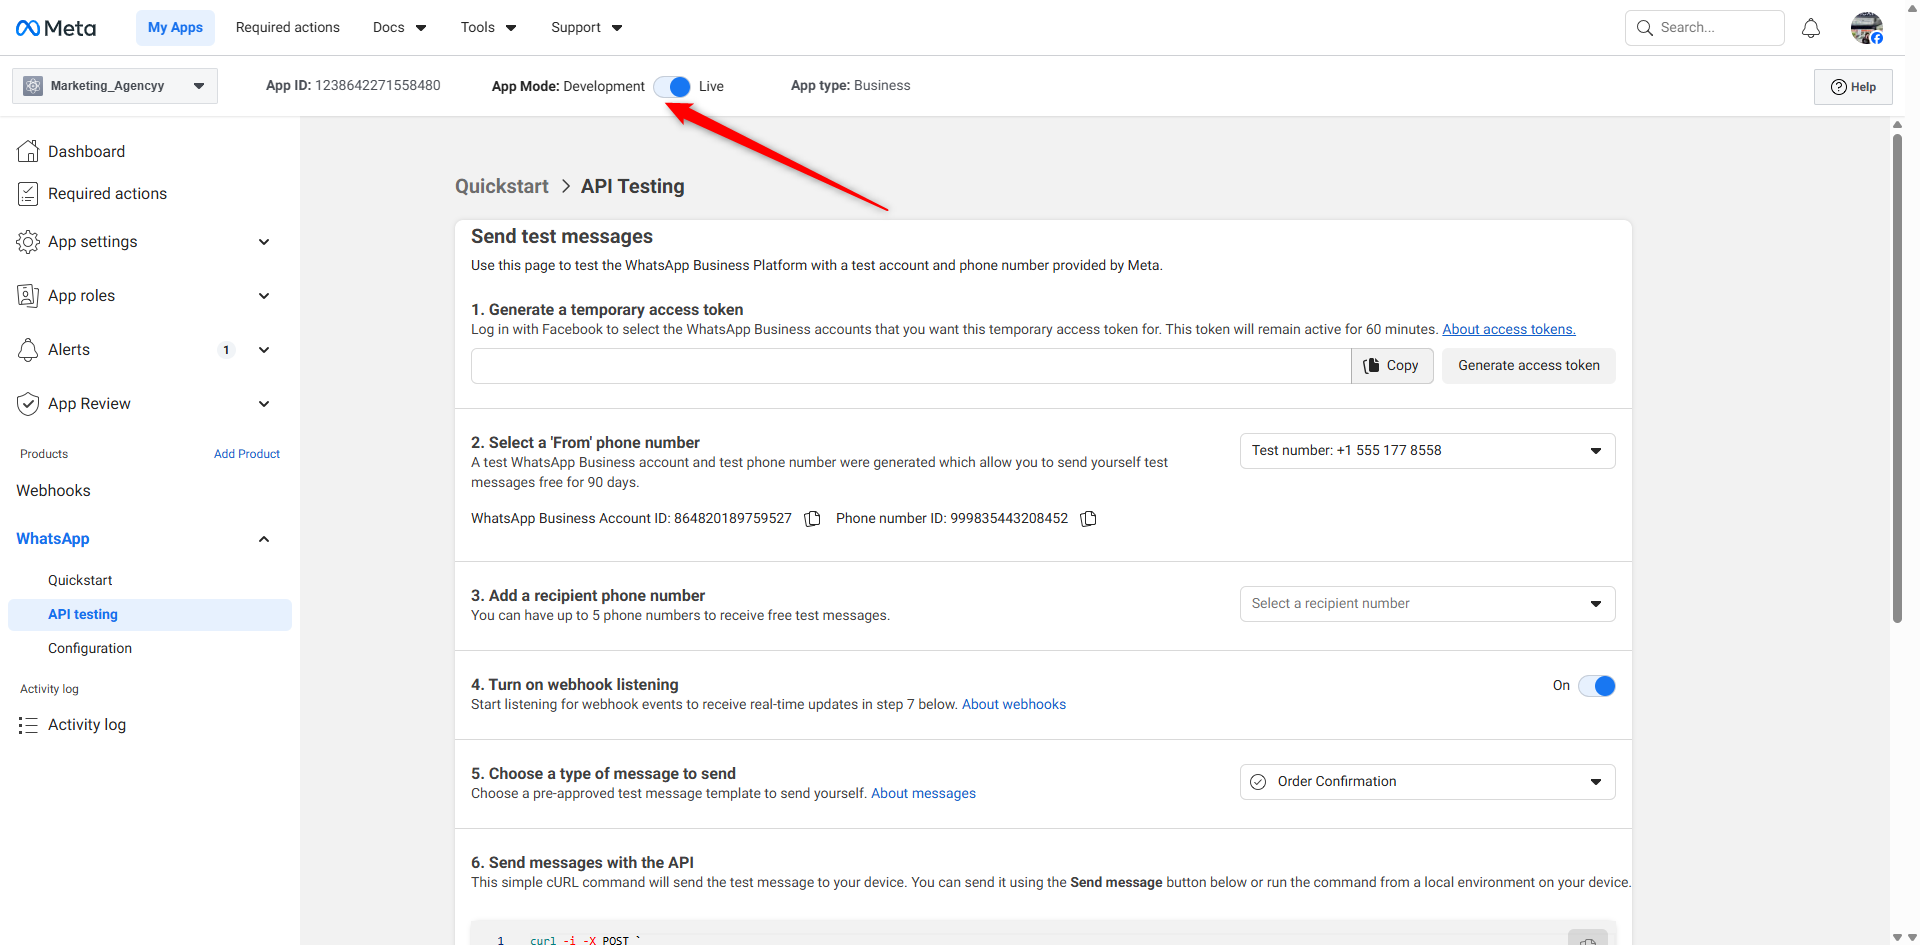The image size is (1920, 945).
Task: Expand the App settings section
Action: [264, 242]
